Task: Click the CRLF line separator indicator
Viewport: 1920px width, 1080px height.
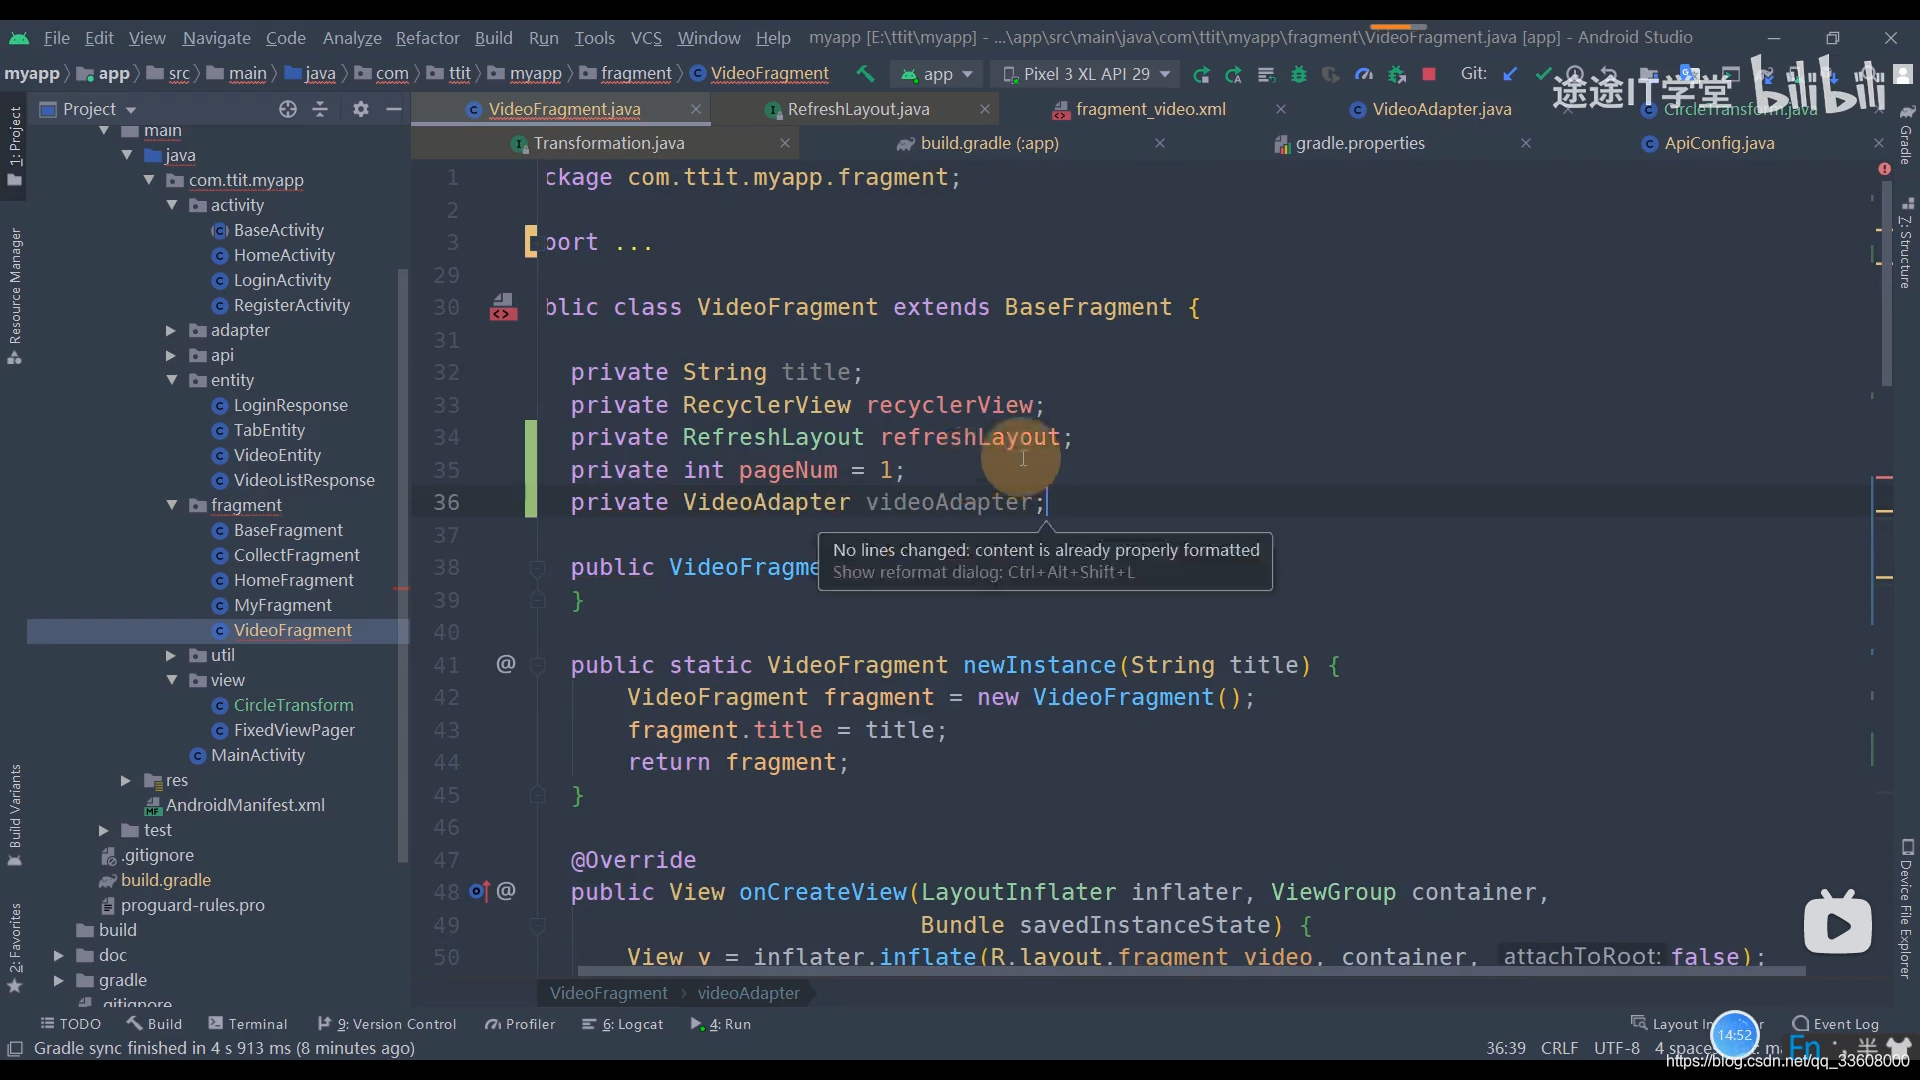Action: (1559, 1048)
